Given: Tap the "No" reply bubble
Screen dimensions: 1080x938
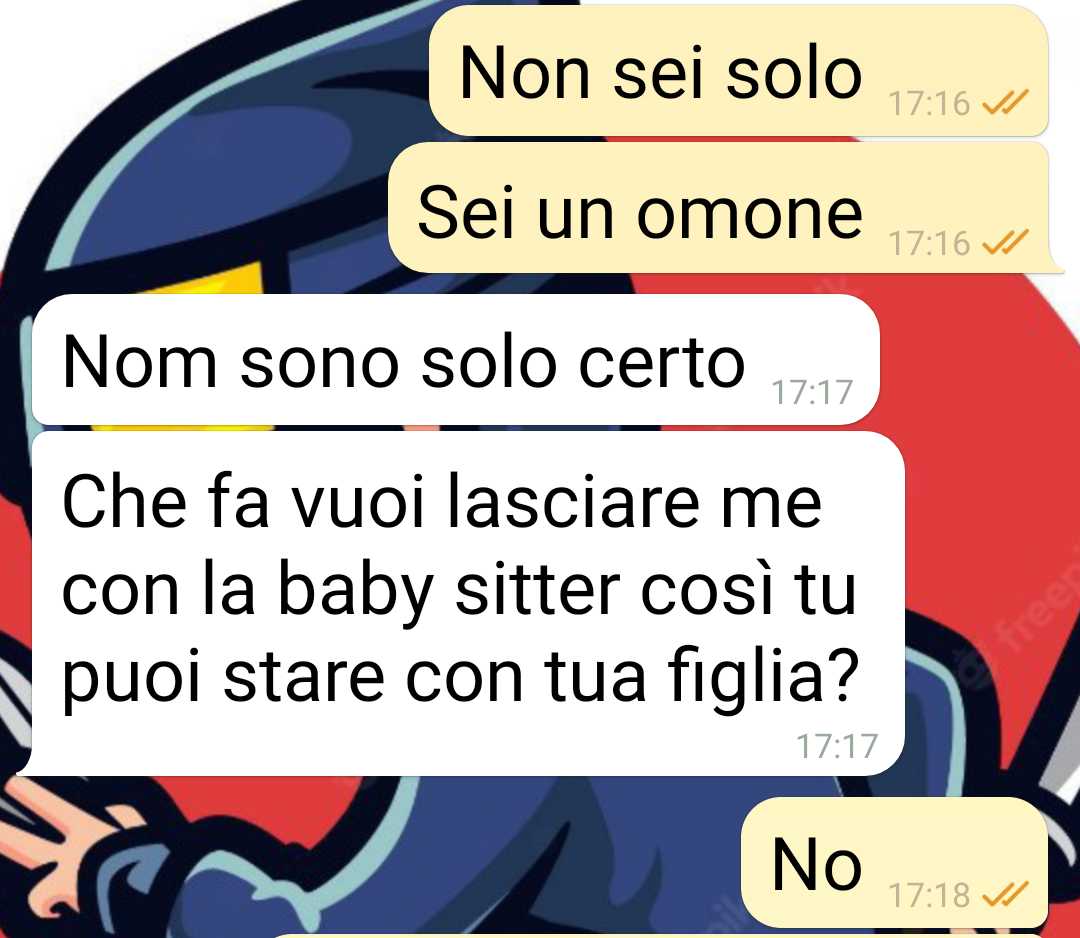Looking at the screenshot, I should pyautogui.click(x=894, y=862).
